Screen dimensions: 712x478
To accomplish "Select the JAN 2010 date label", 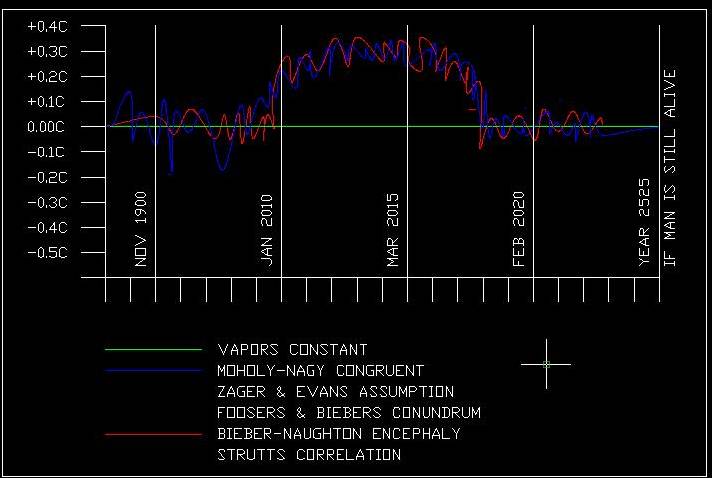I will coord(267,229).
